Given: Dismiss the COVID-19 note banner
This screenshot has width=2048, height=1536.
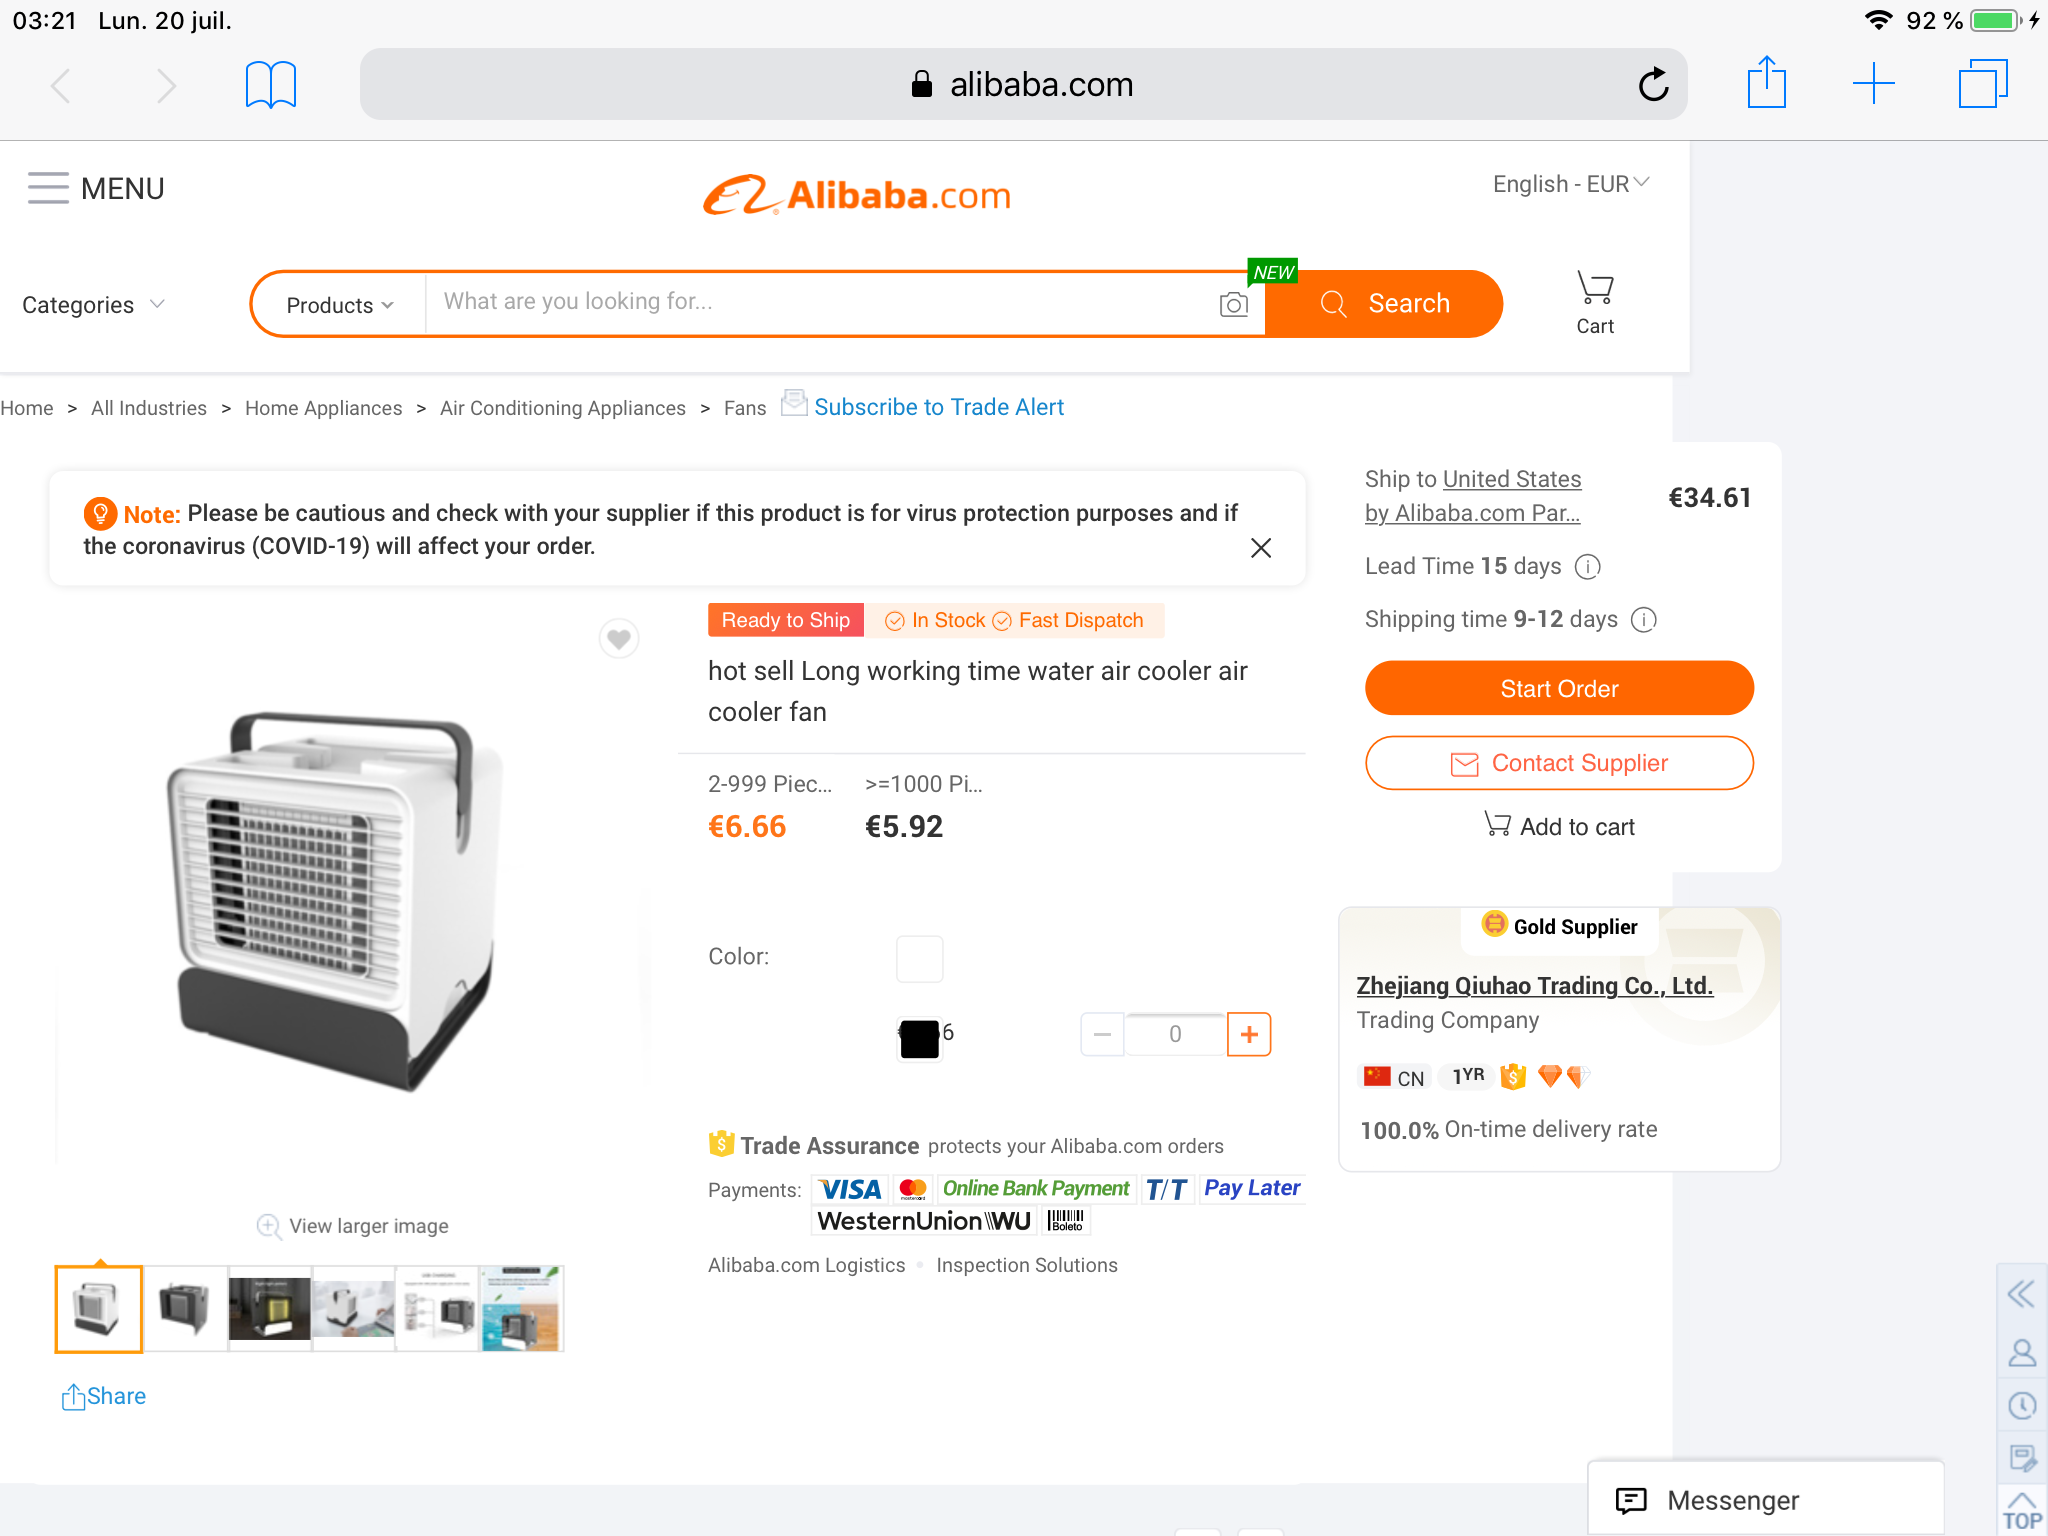Looking at the screenshot, I should pyautogui.click(x=1261, y=548).
